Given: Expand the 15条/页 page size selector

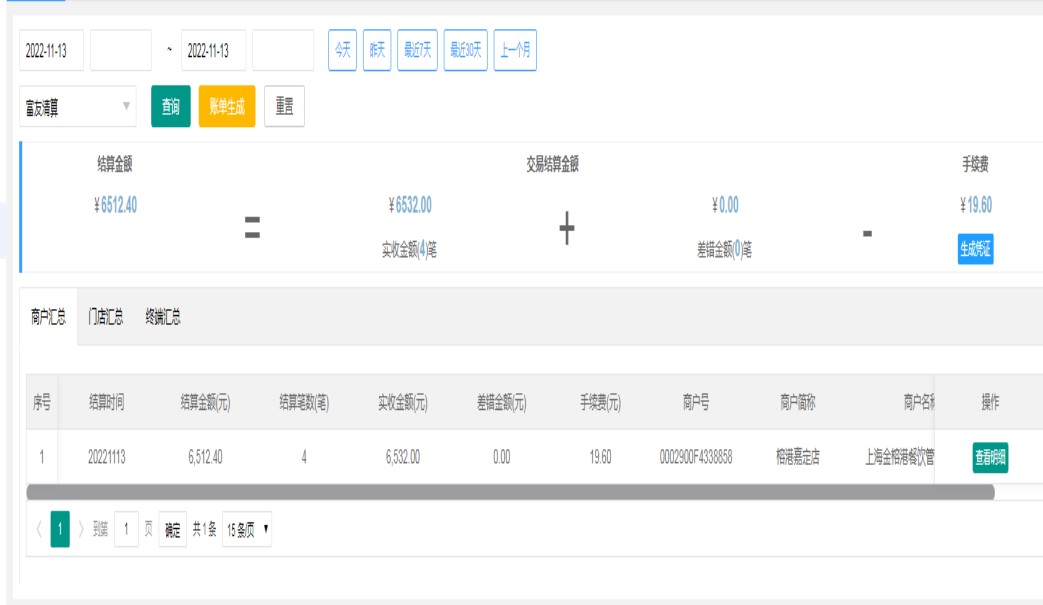Looking at the screenshot, I should coord(248,530).
